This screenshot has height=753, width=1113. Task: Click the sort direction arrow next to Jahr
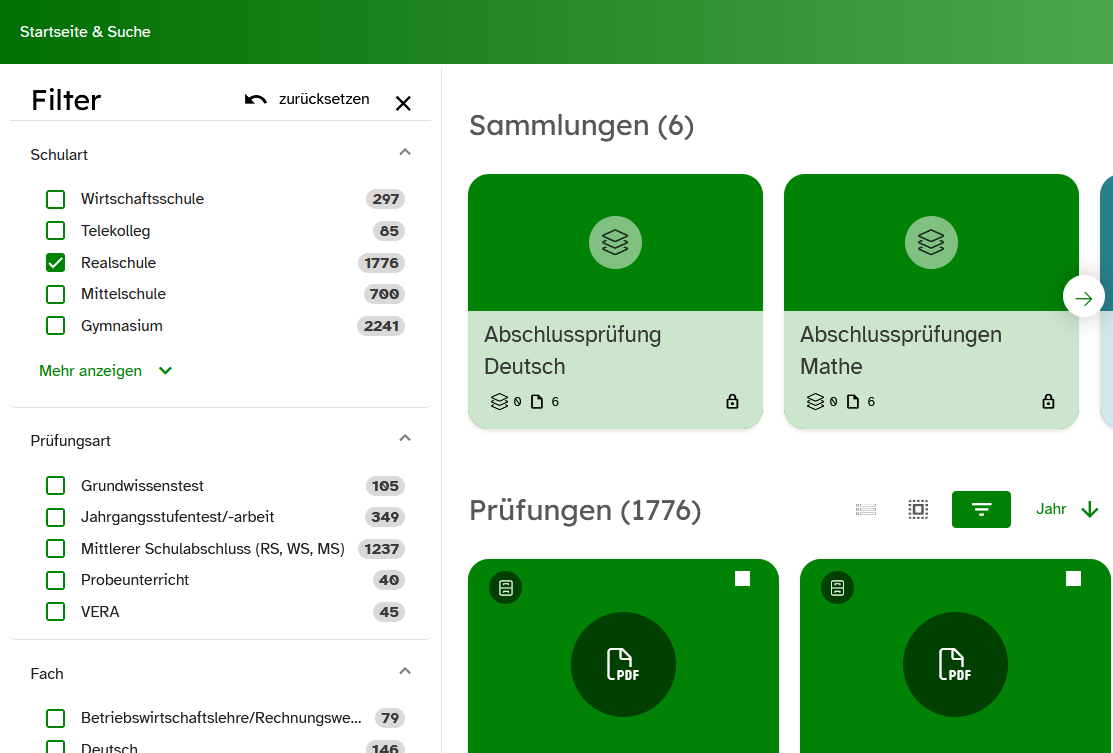[x=1090, y=510]
